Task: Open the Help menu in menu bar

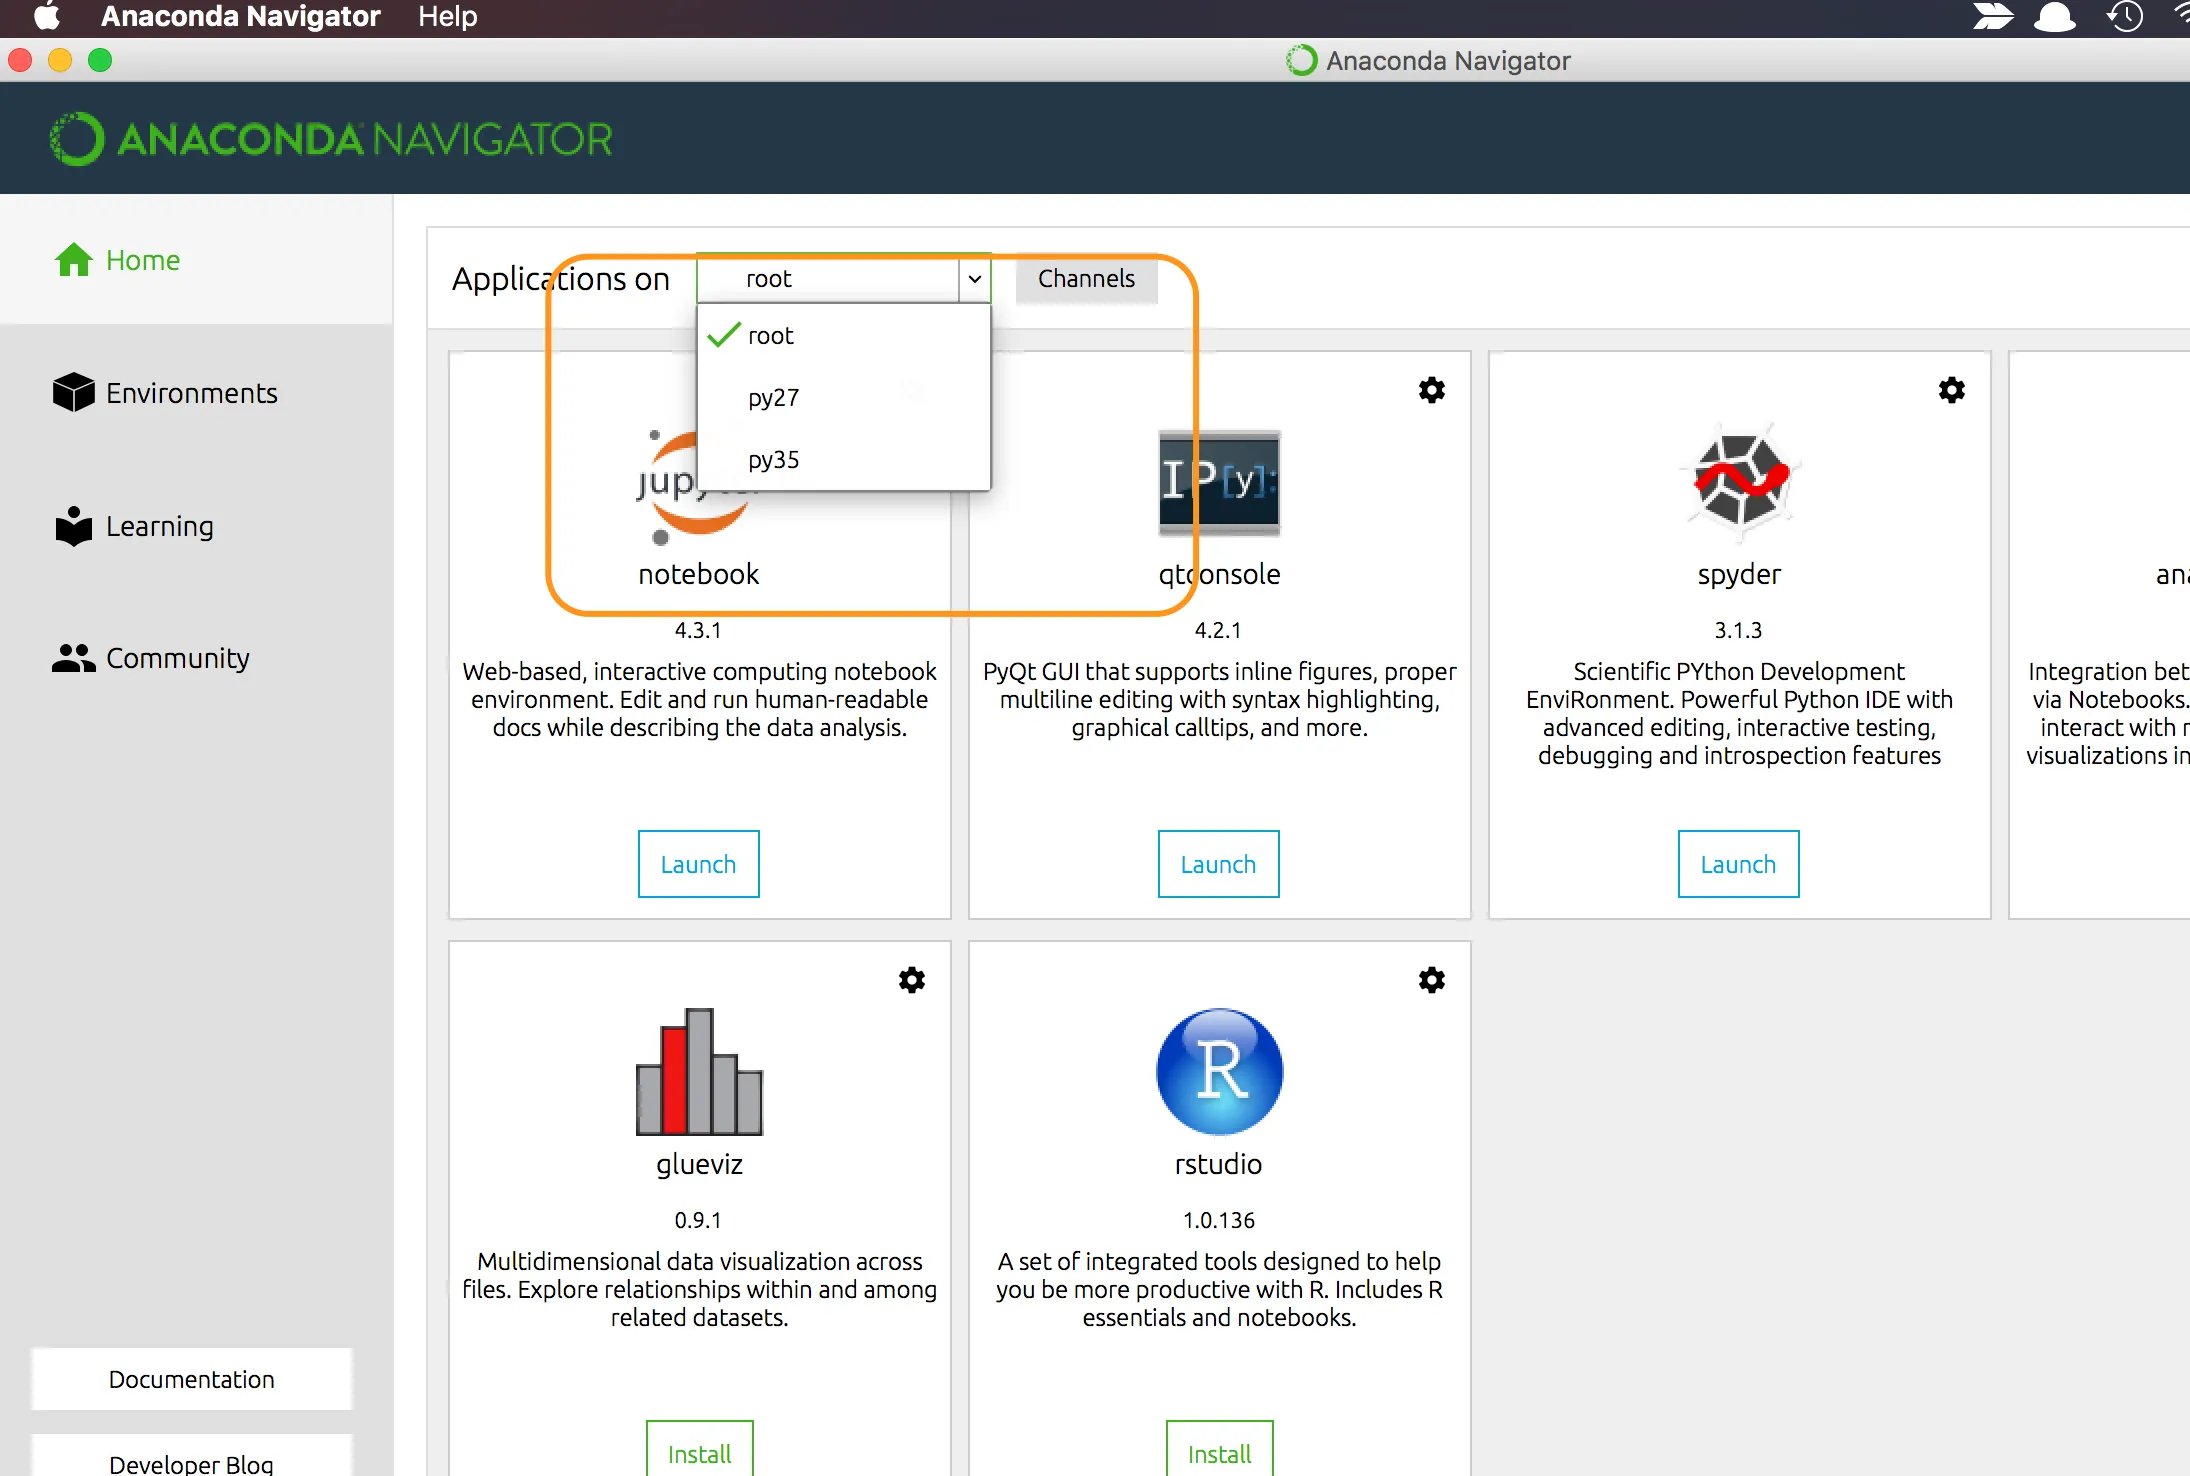Action: pyautogui.click(x=447, y=16)
